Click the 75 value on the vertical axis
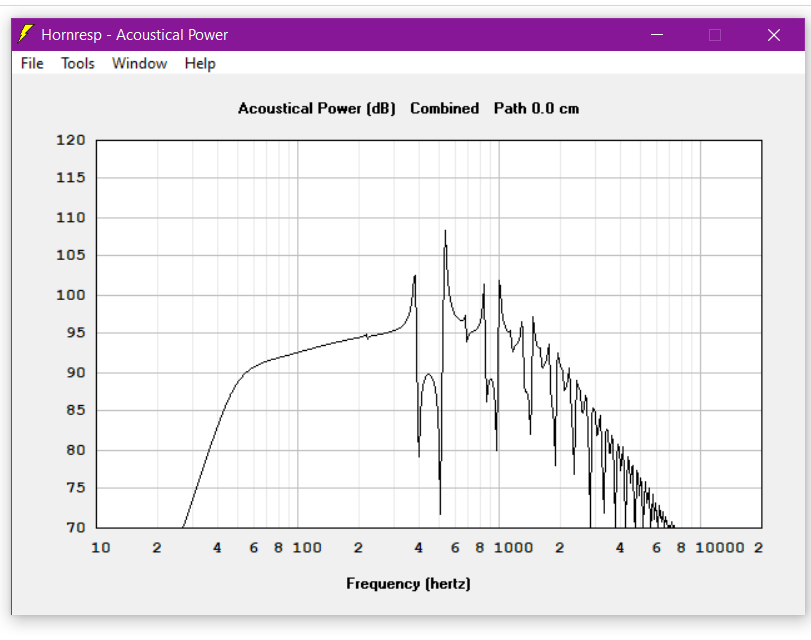Viewport: 811px width, 640px height. click(x=76, y=488)
